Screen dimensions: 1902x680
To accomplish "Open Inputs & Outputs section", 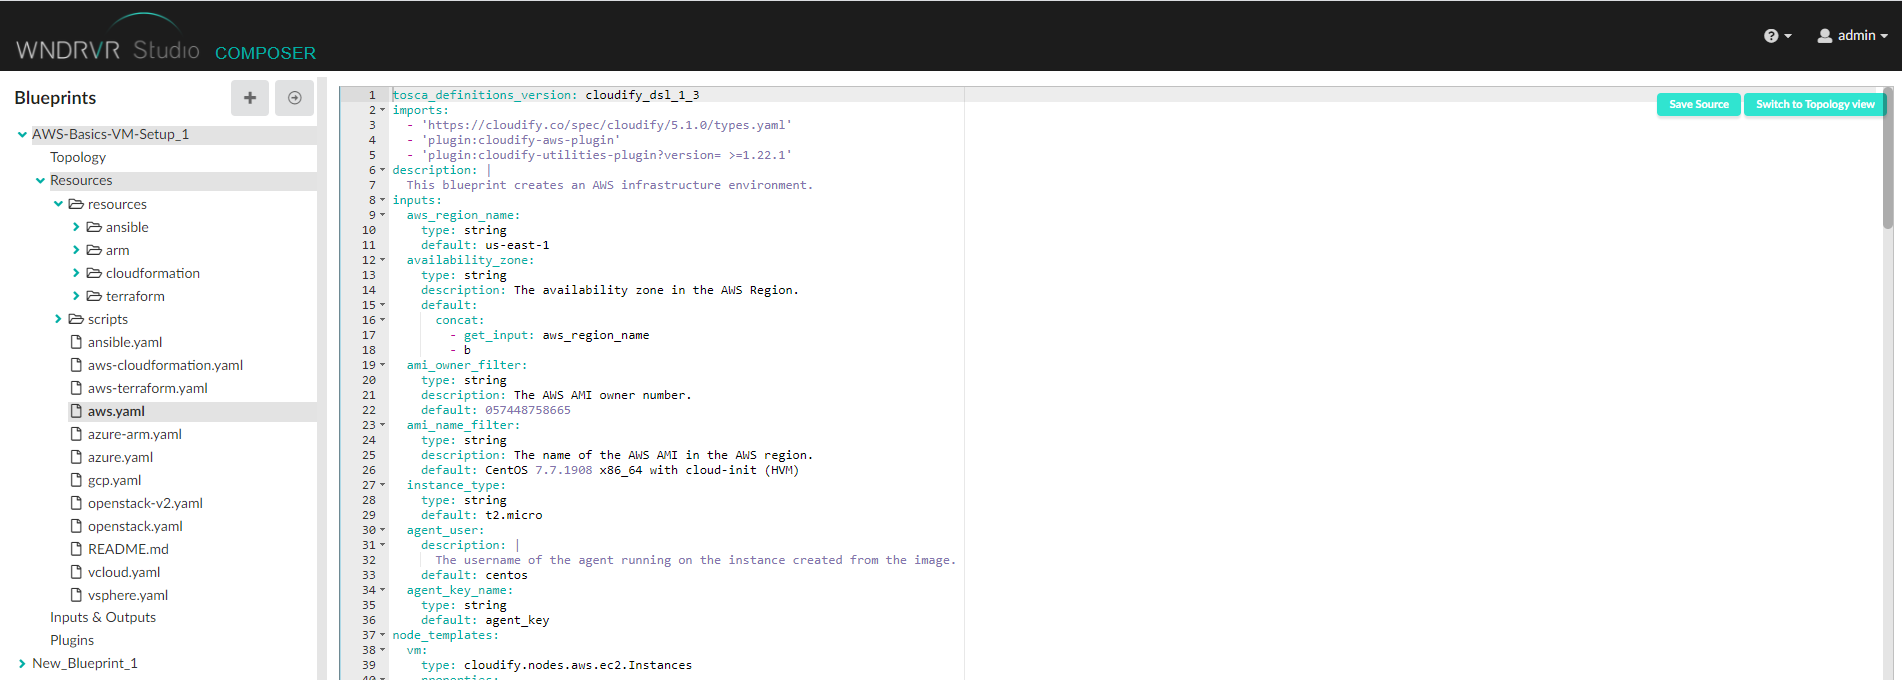I will tap(103, 617).
